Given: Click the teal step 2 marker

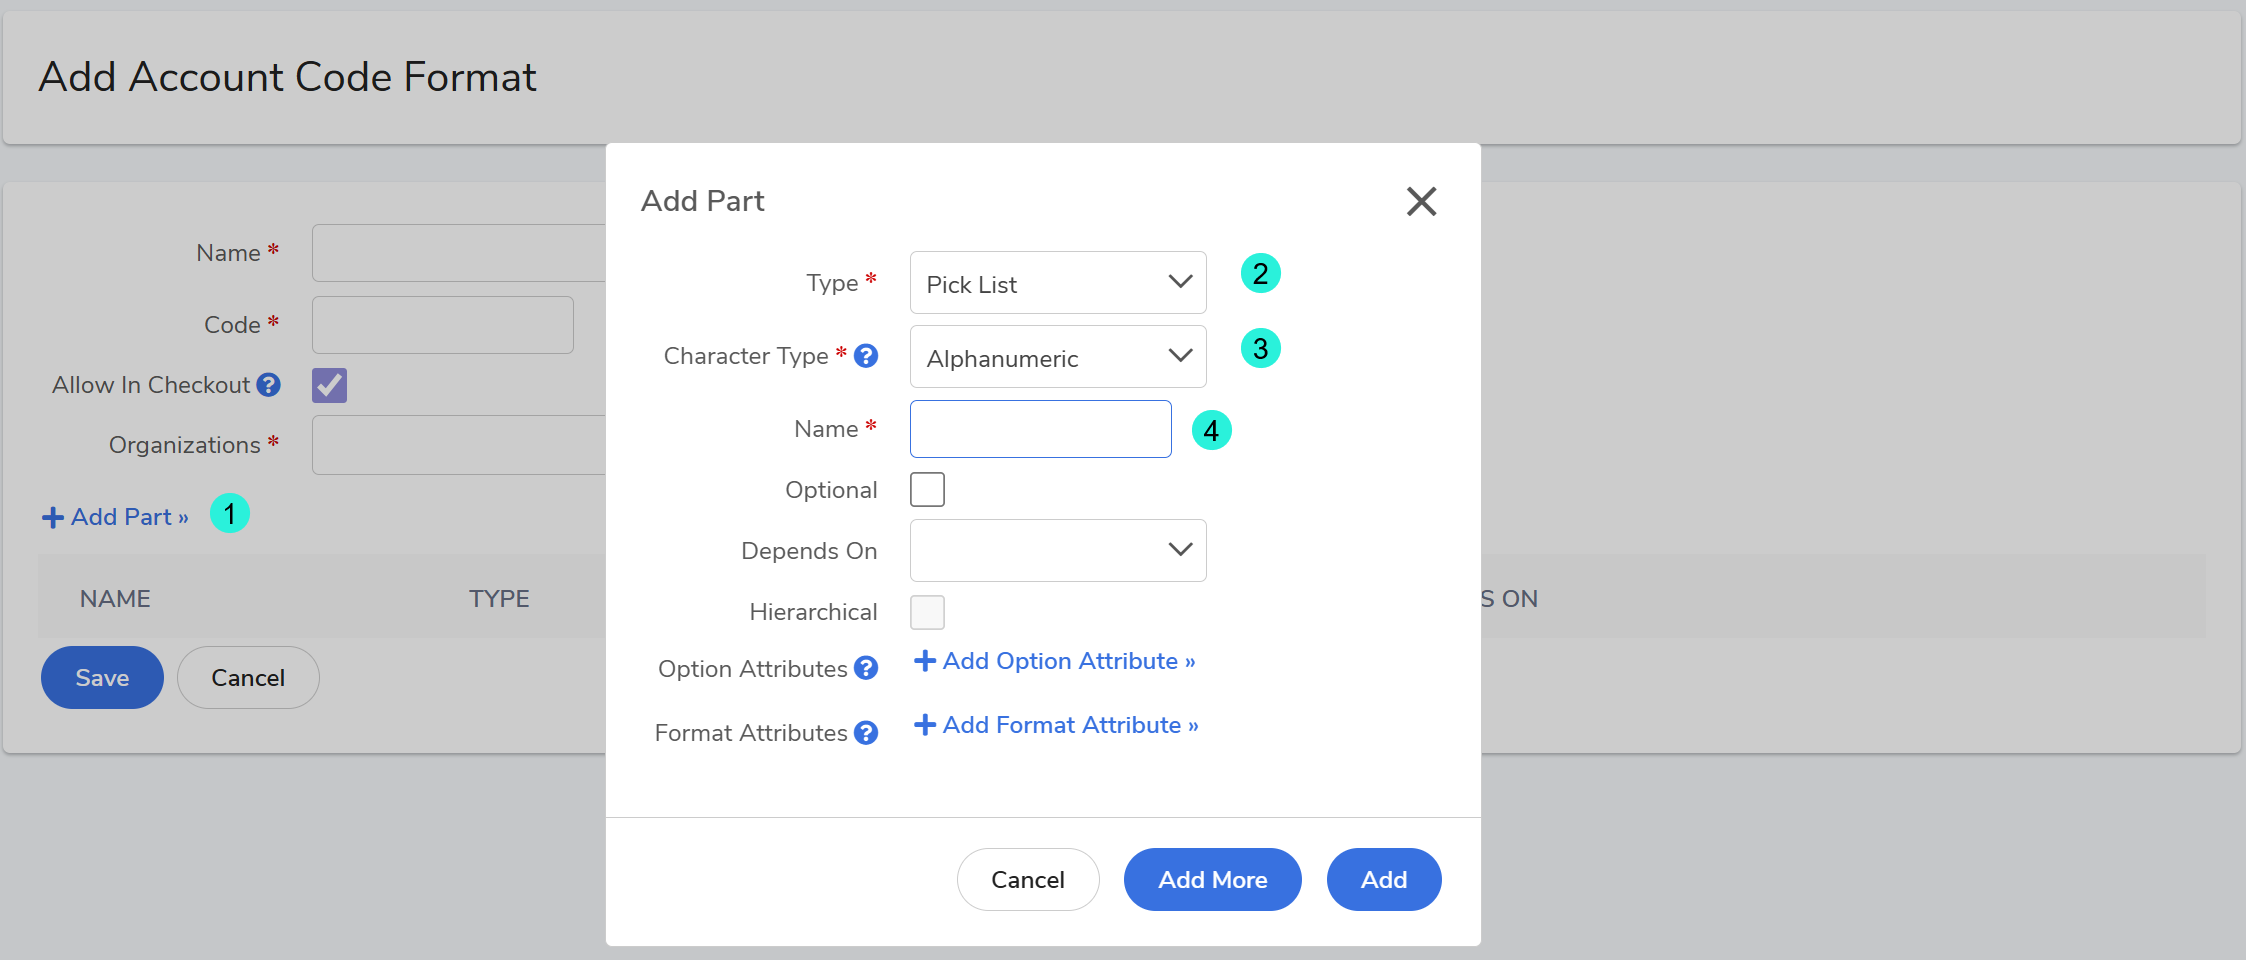Looking at the screenshot, I should tap(1260, 273).
